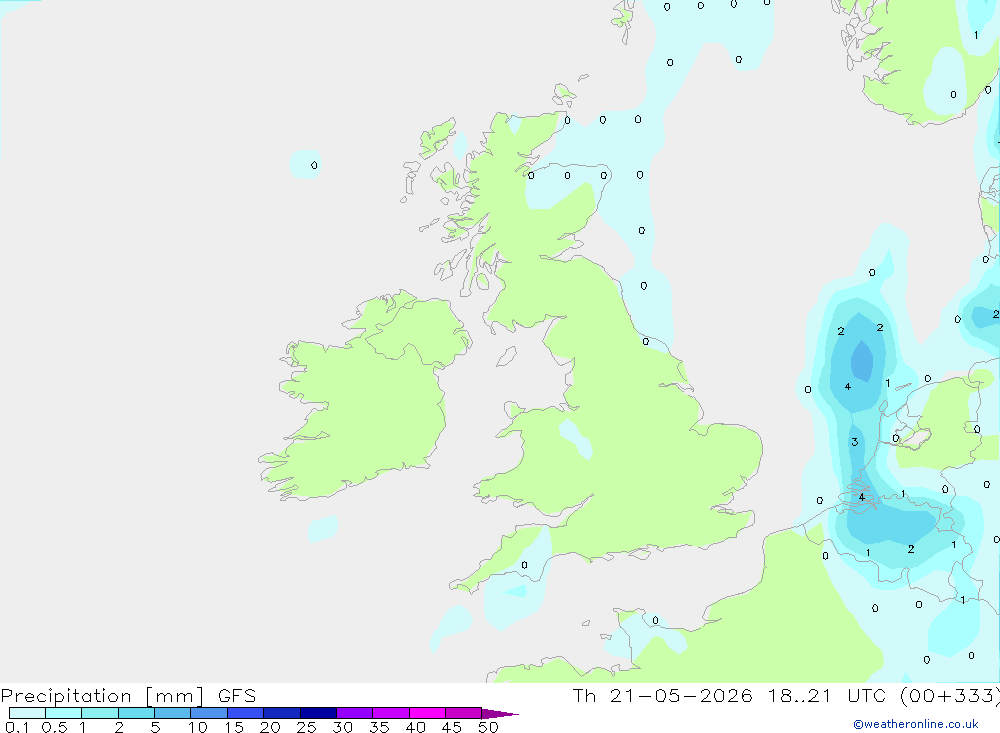1000x733 pixels.
Task: Click the dark blue 20-25 legend swatch
Action: pos(282,713)
